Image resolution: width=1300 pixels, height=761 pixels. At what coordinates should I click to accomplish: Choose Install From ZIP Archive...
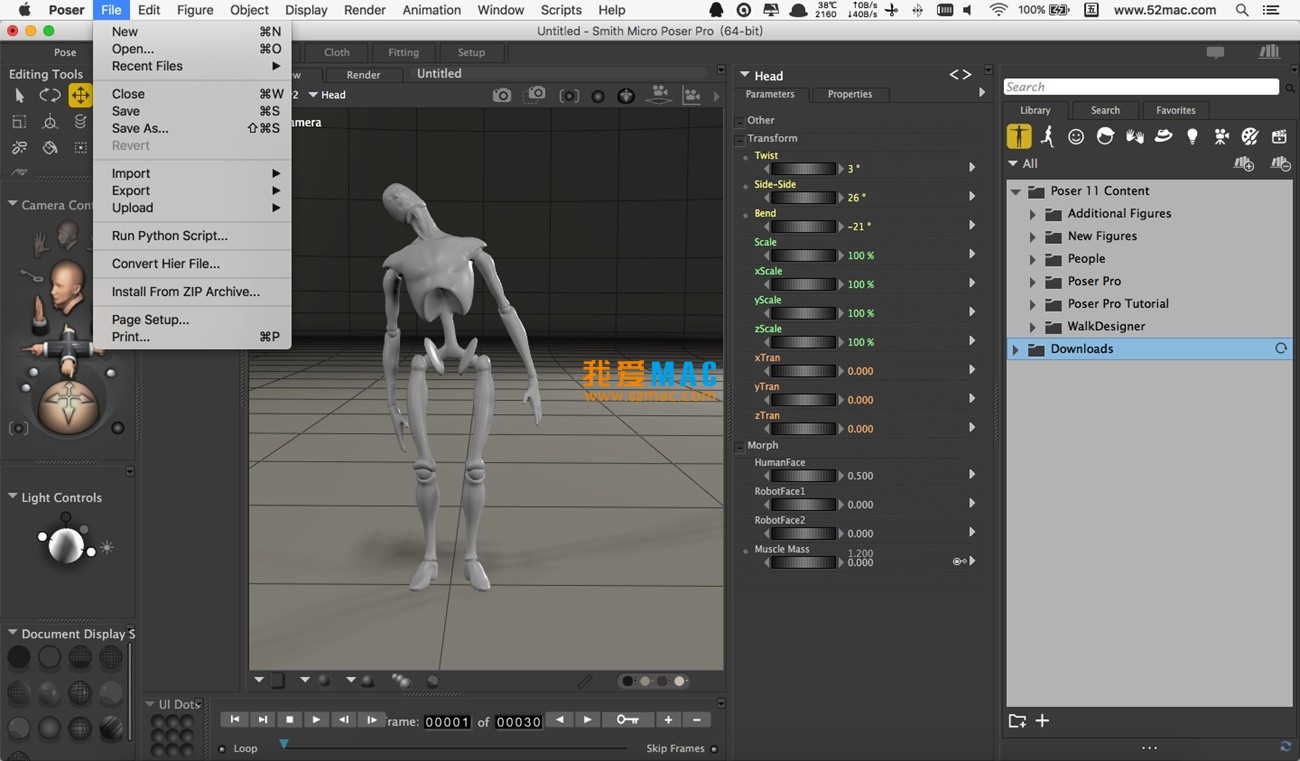[186, 292]
